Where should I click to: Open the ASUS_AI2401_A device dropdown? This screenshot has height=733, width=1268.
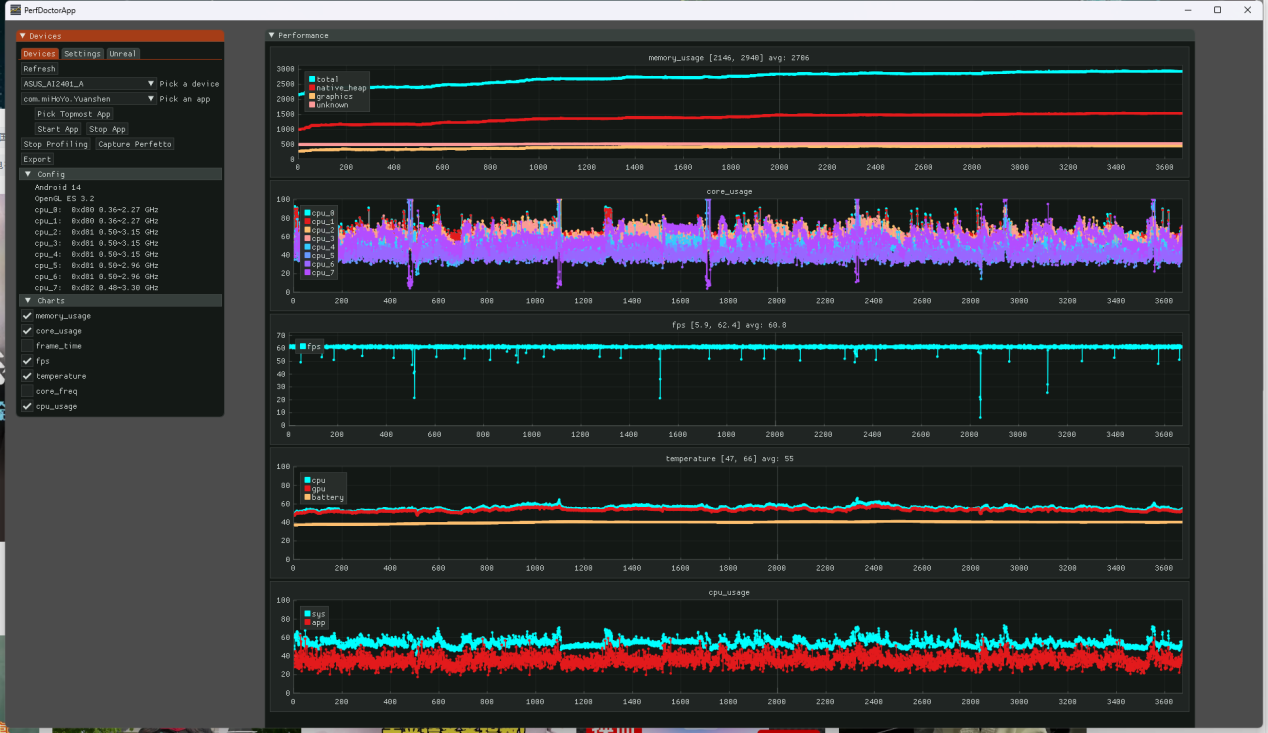tap(89, 84)
